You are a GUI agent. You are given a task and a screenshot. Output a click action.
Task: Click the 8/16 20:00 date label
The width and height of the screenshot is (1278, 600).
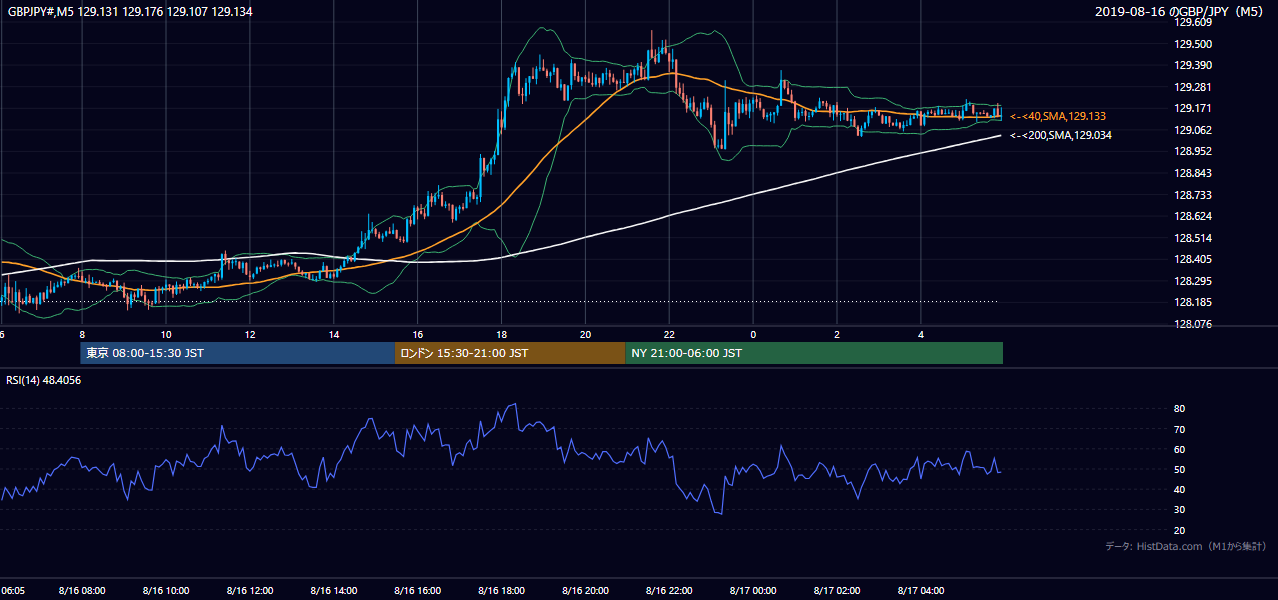click(x=585, y=591)
